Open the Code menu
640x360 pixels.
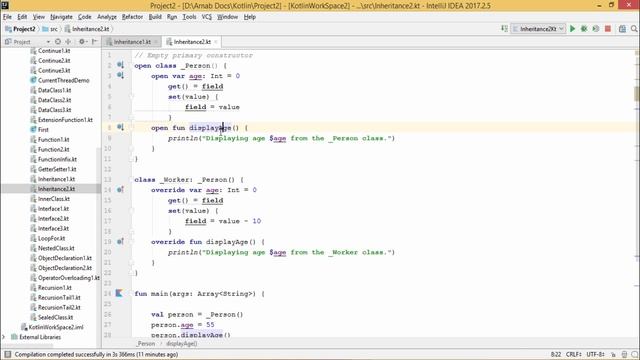pos(84,17)
